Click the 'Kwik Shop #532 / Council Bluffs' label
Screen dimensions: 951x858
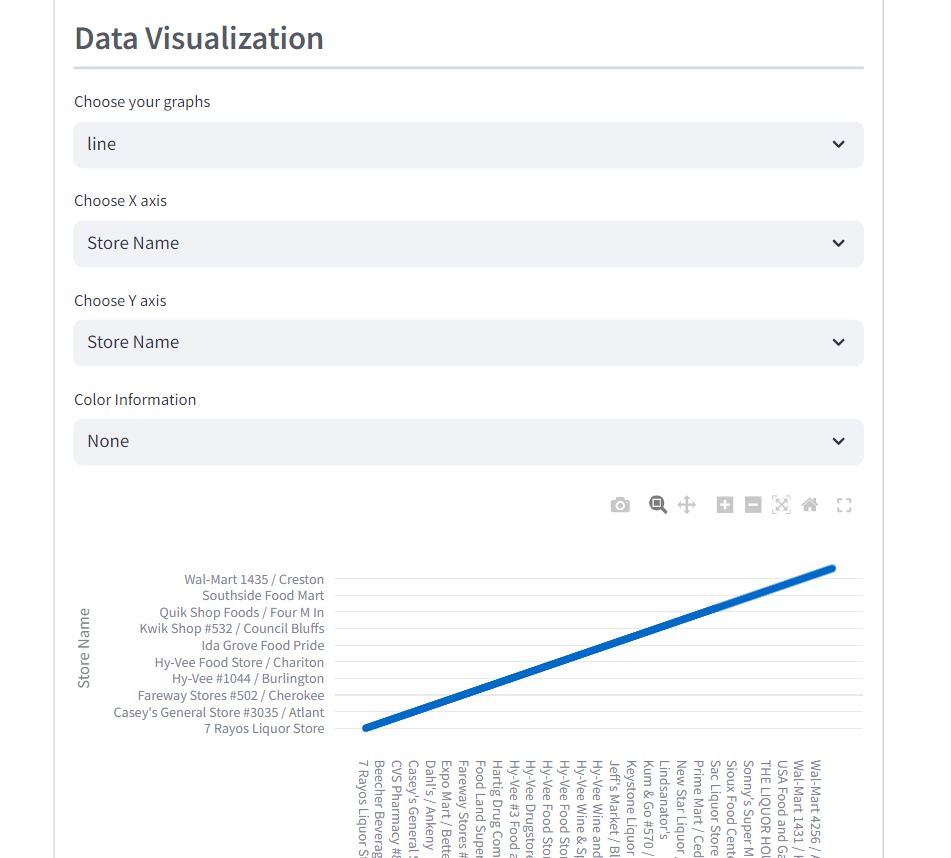tap(232, 629)
